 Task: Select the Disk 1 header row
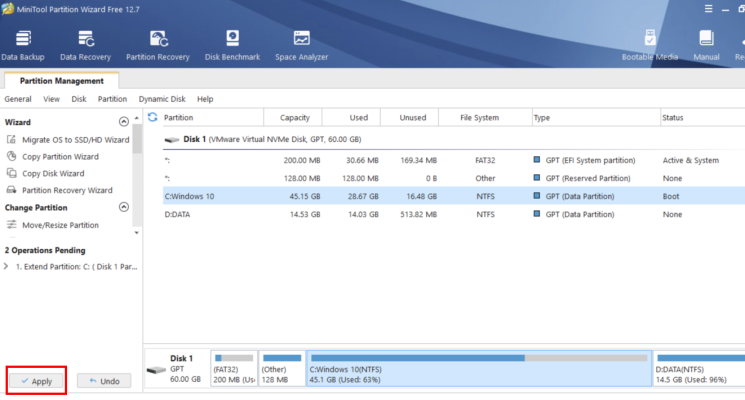[454, 139]
